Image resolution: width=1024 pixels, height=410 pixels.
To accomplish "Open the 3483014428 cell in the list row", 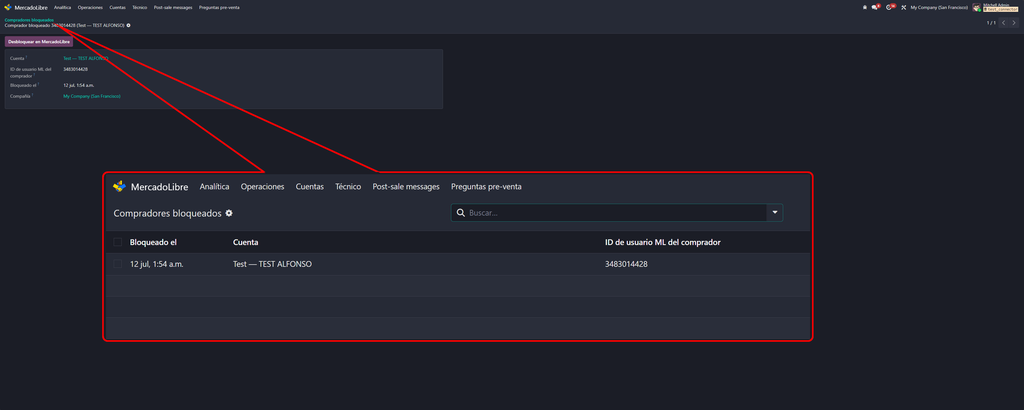I will 626,264.
